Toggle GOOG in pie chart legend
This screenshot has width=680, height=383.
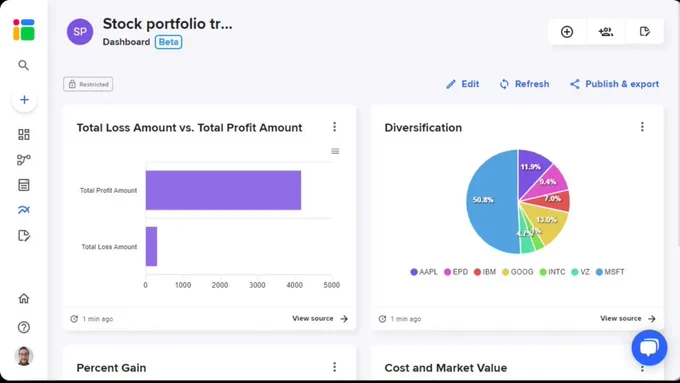(517, 272)
